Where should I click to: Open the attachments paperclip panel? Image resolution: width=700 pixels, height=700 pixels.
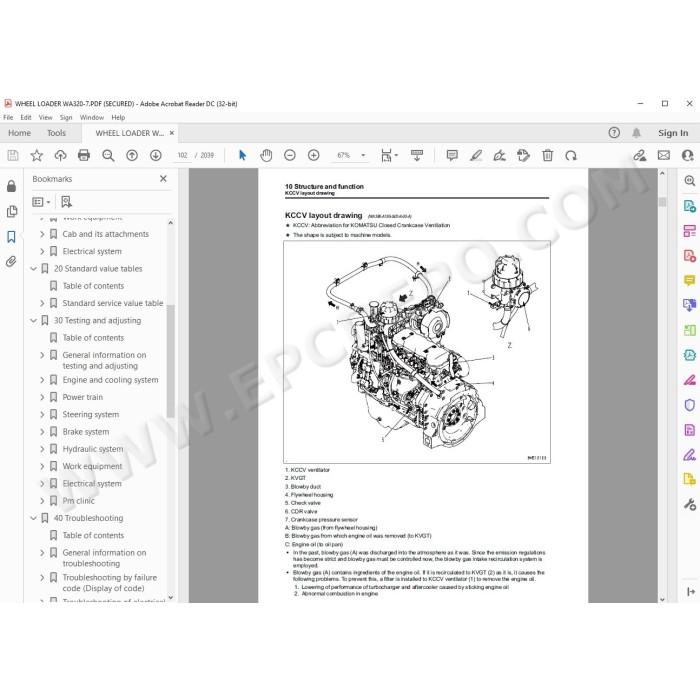[x=11, y=262]
